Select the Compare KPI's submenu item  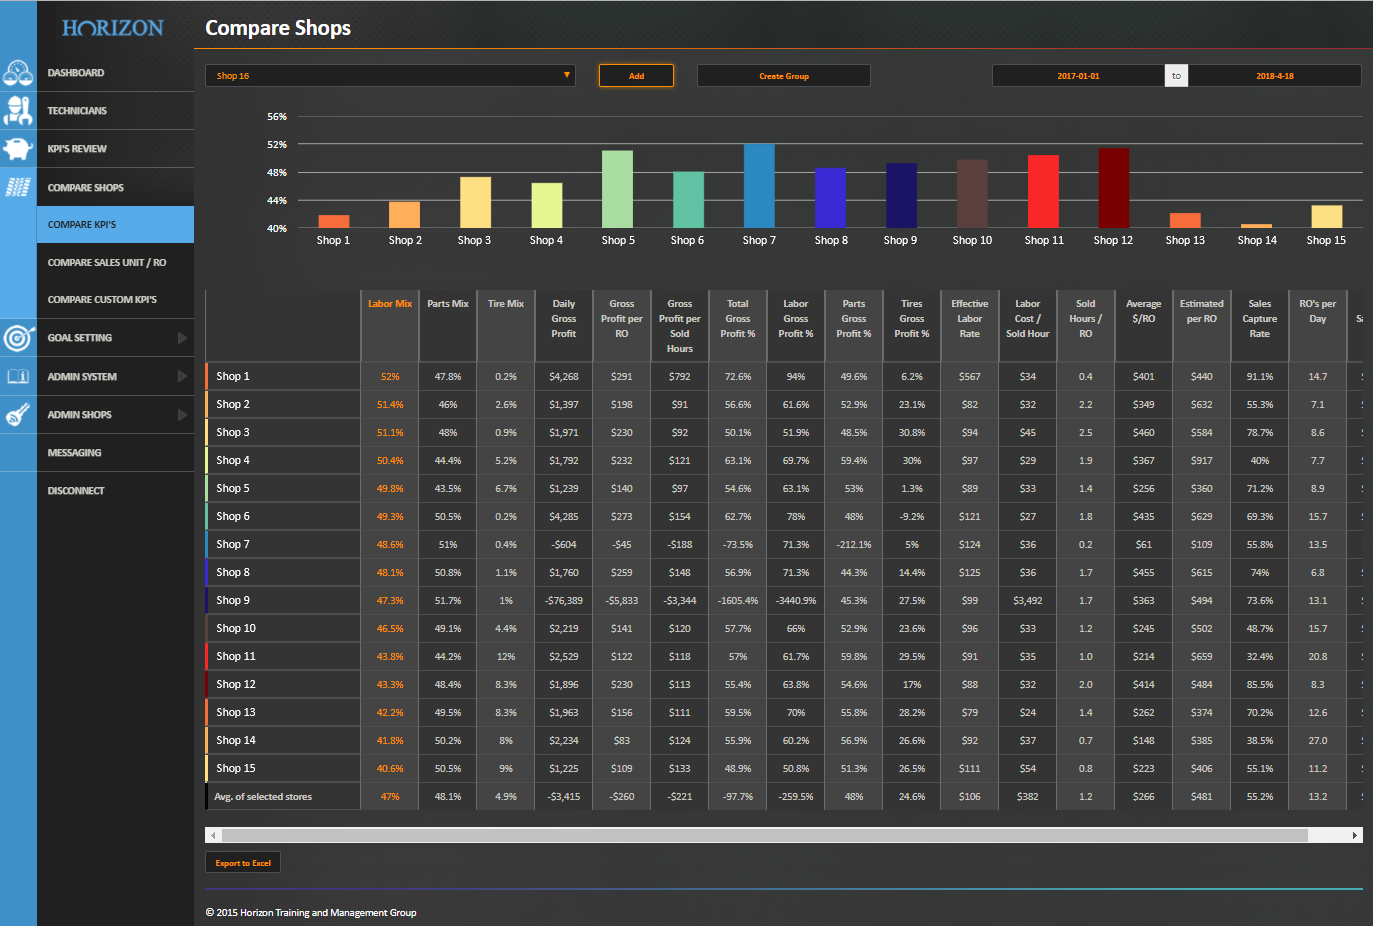[x=116, y=225]
